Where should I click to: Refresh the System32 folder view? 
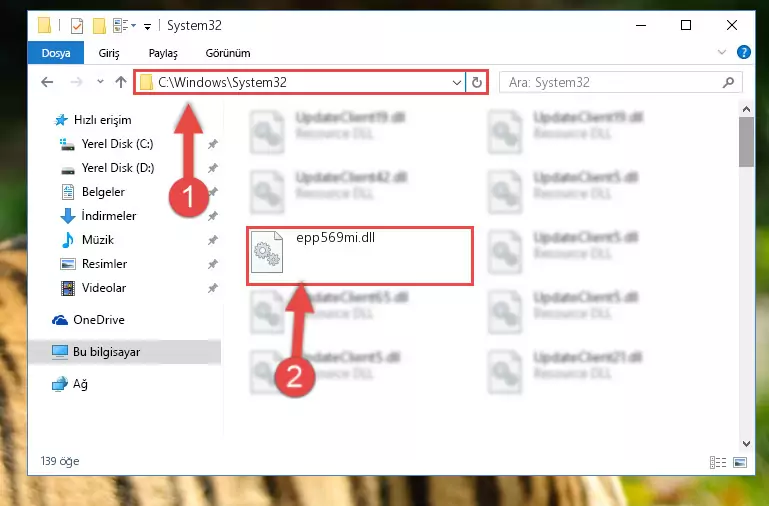tap(476, 82)
